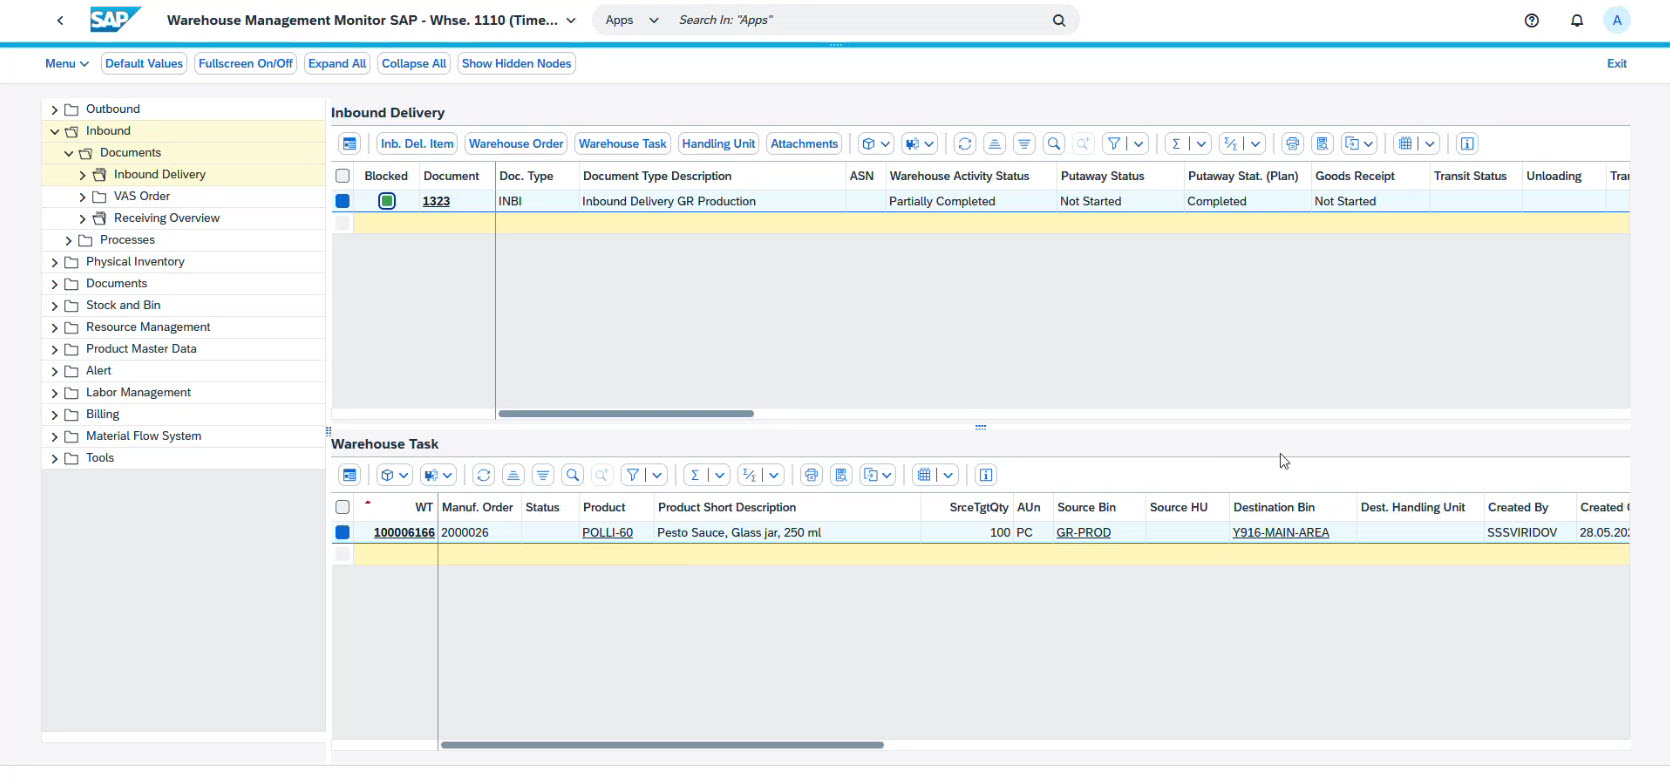The width and height of the screenshot is (1670, 783).
Task: Click the Search In Apps input field
Action: pyautogui.click(x=860, y=20)
